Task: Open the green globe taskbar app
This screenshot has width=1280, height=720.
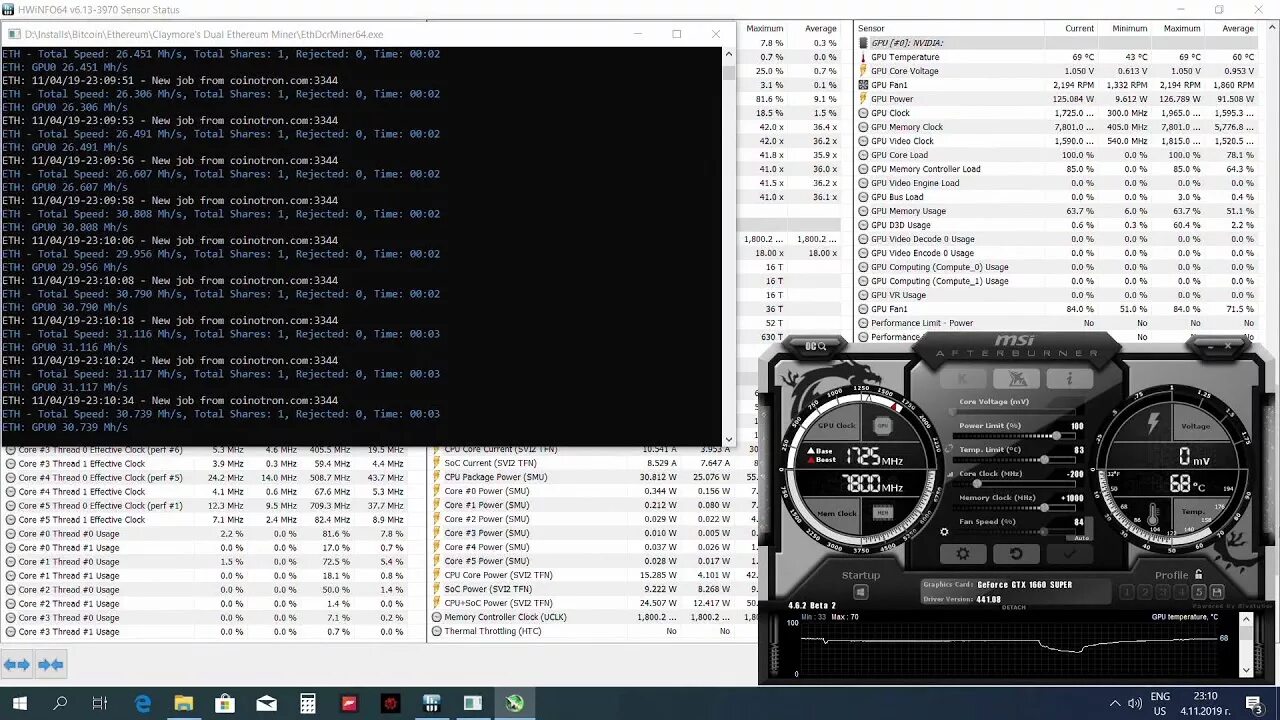Action: (x=514, y=703)
